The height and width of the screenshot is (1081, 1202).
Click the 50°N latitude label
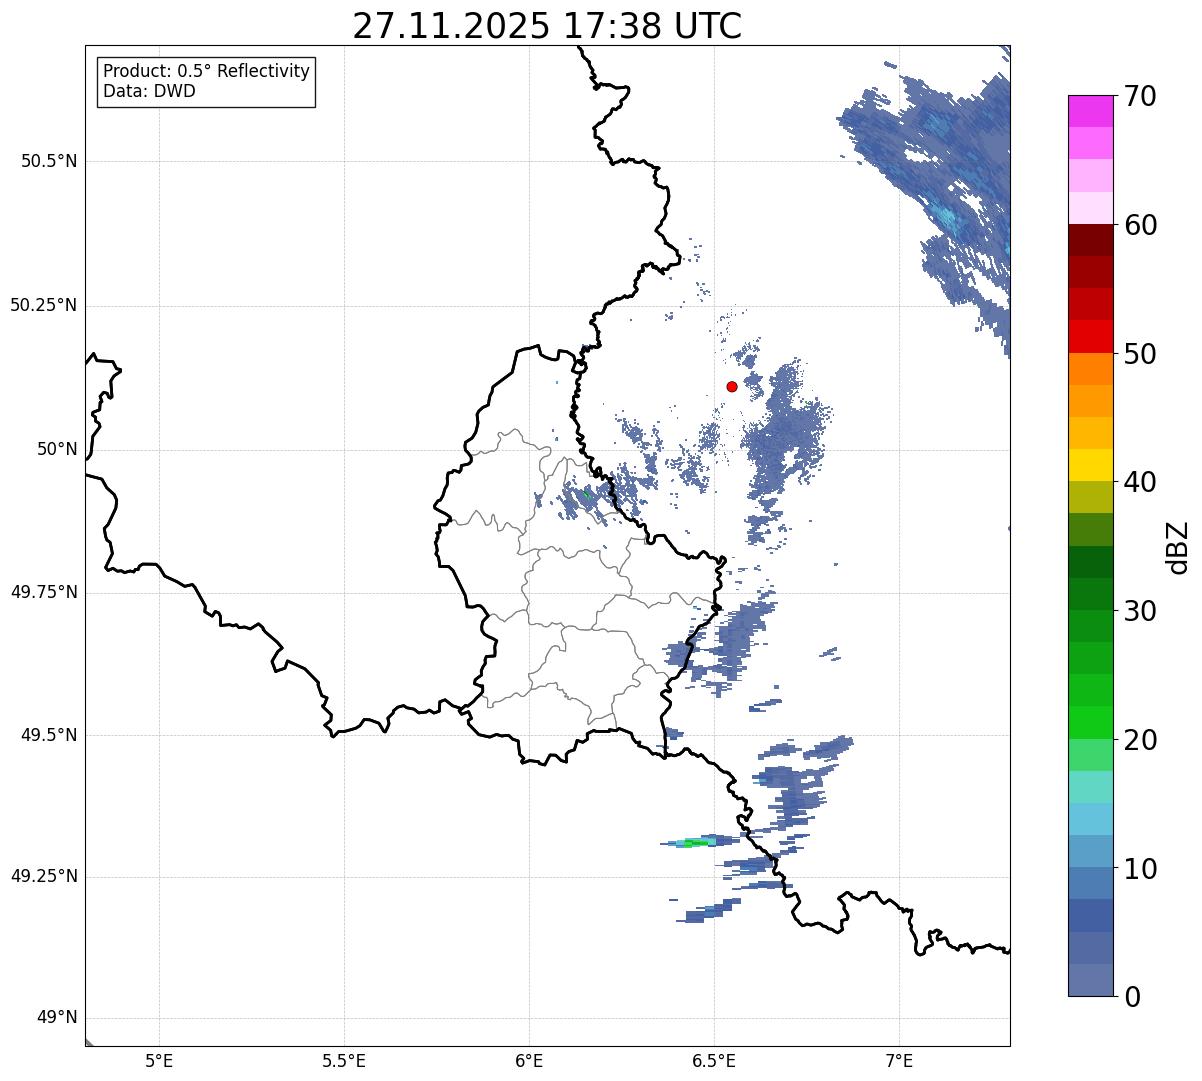click(57, 450)
